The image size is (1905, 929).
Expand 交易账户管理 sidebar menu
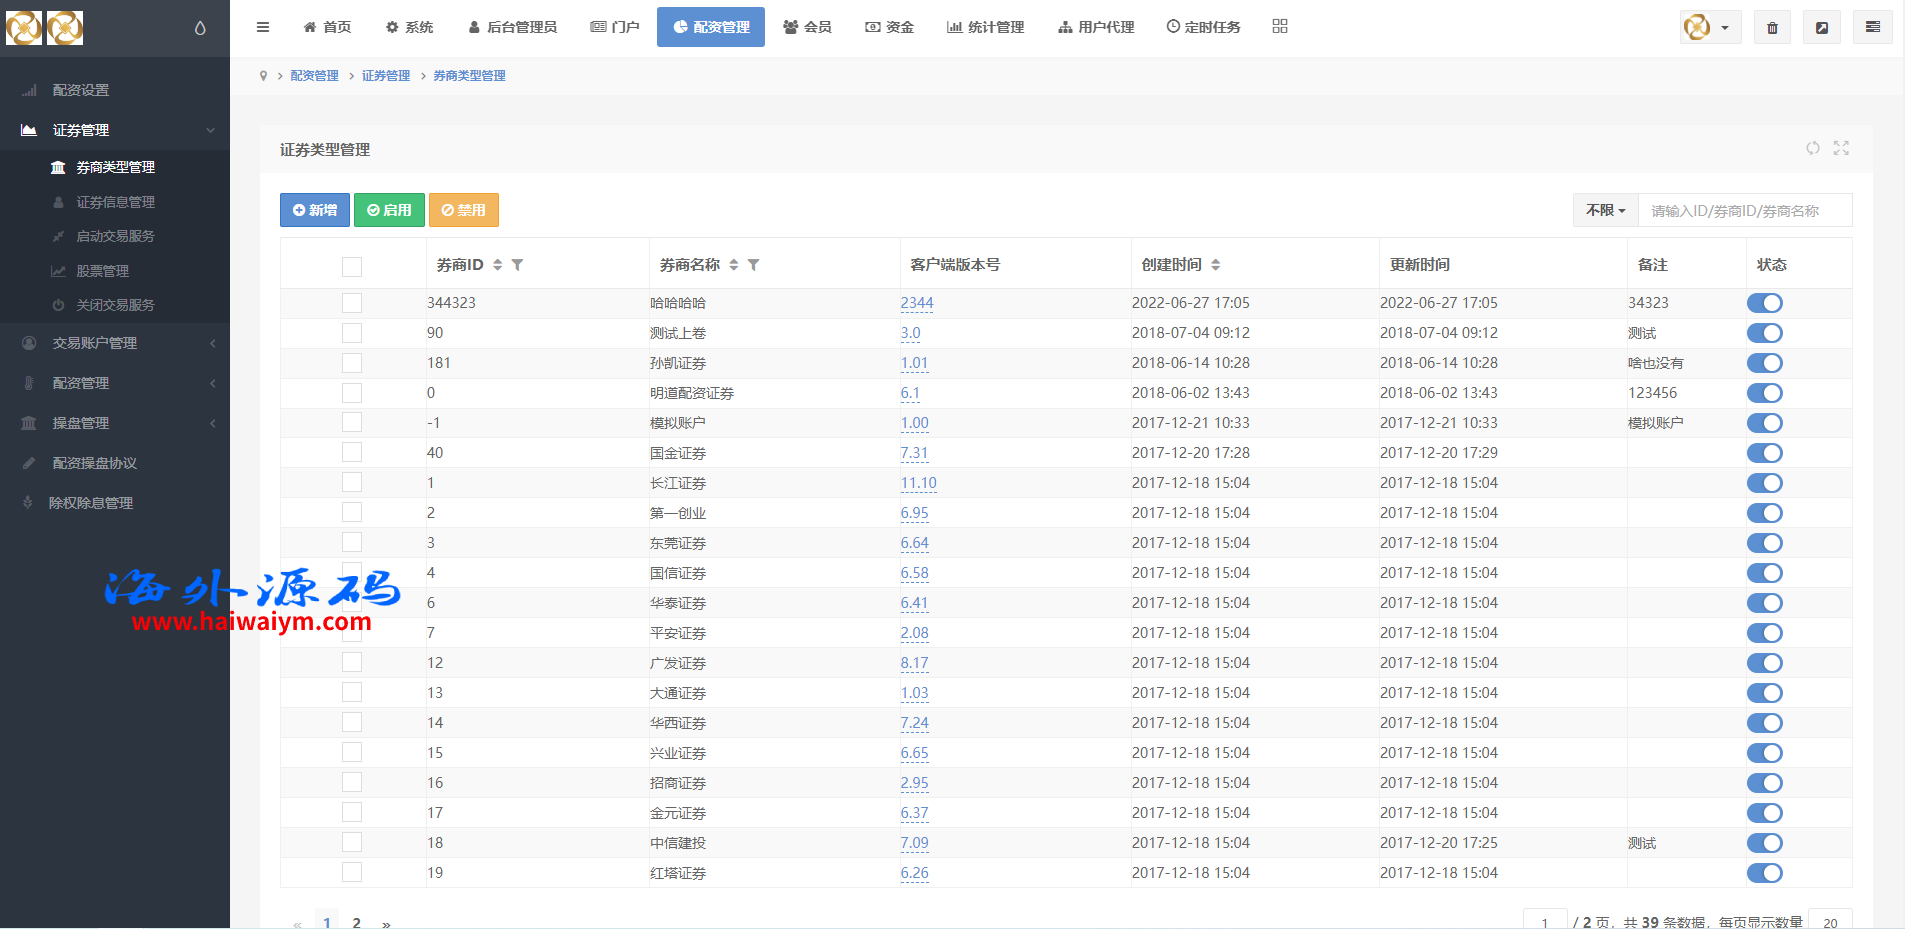pyautogui.click(x=115, y=343)
